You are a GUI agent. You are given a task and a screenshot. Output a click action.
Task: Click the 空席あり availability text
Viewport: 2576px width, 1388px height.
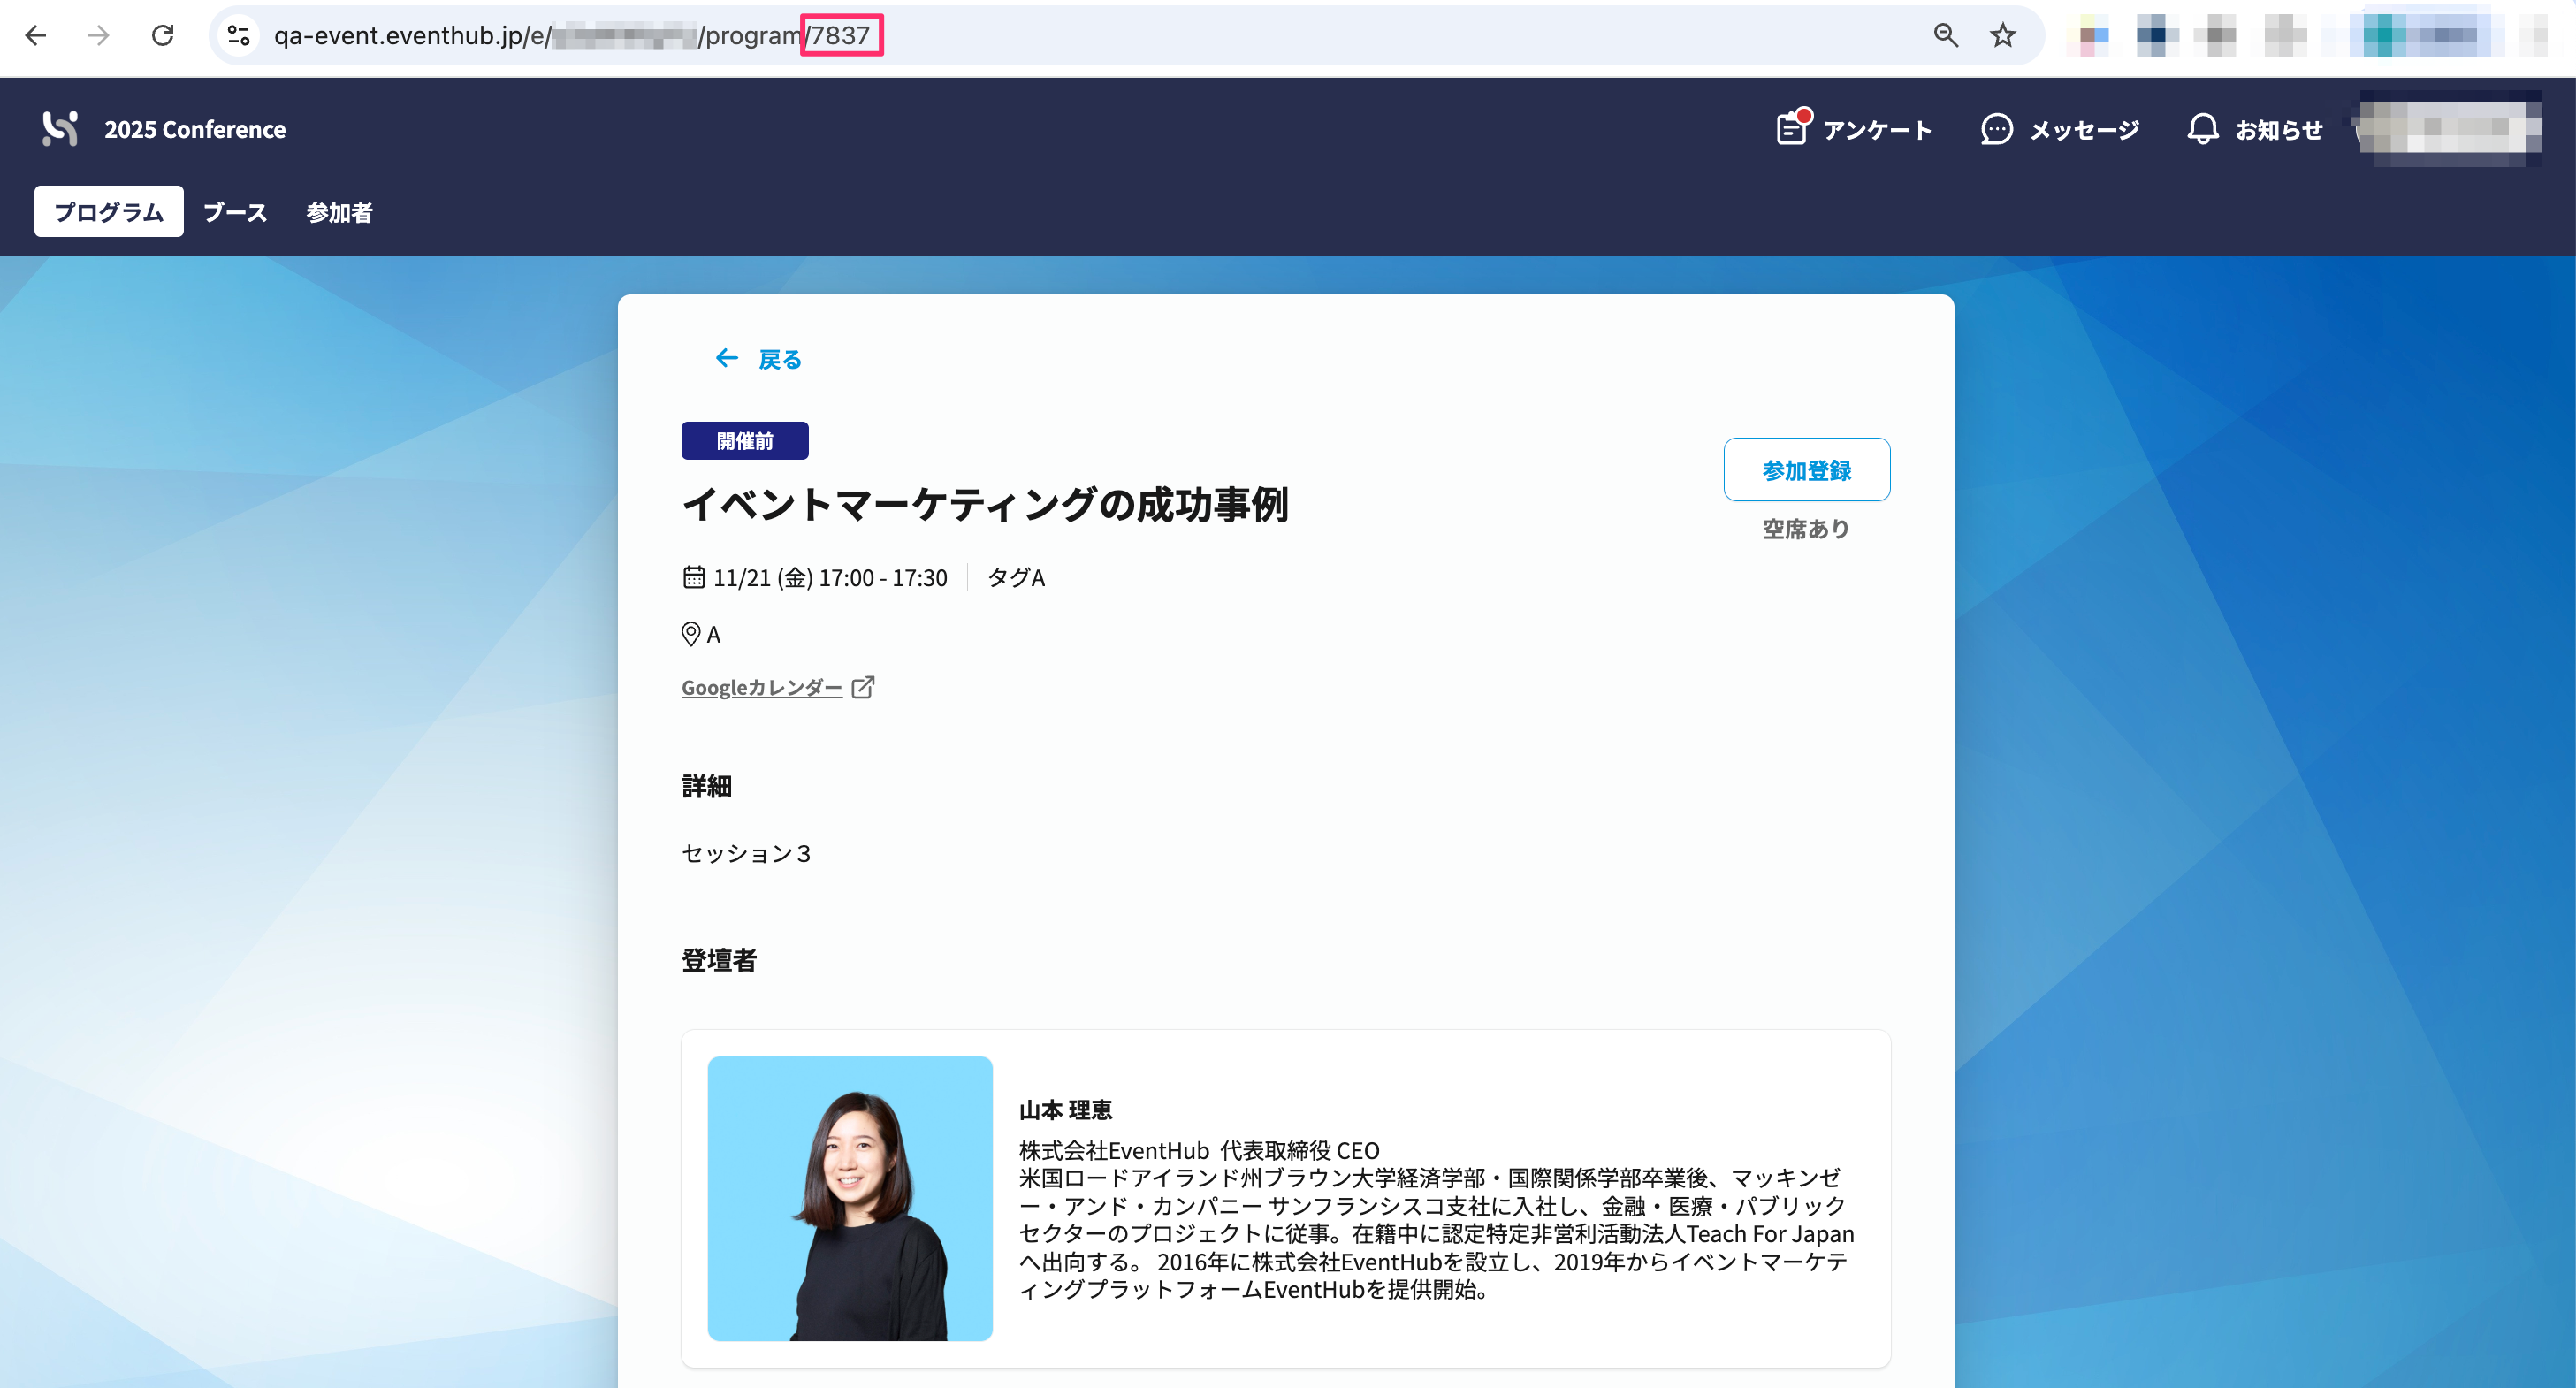click(x=1806, y=529)
